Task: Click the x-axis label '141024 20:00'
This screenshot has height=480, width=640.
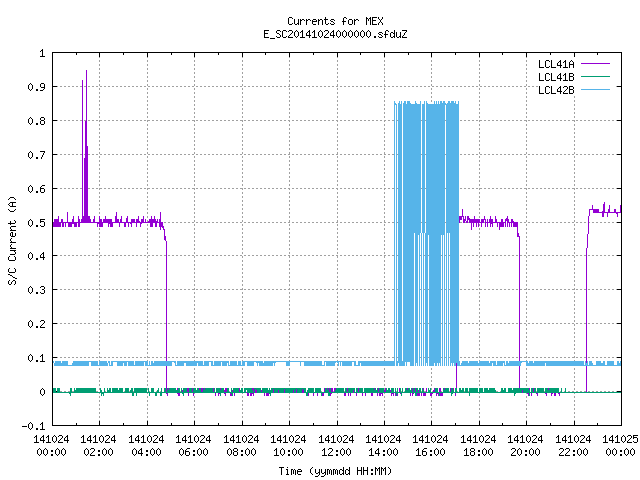Action: click(525, 446)
